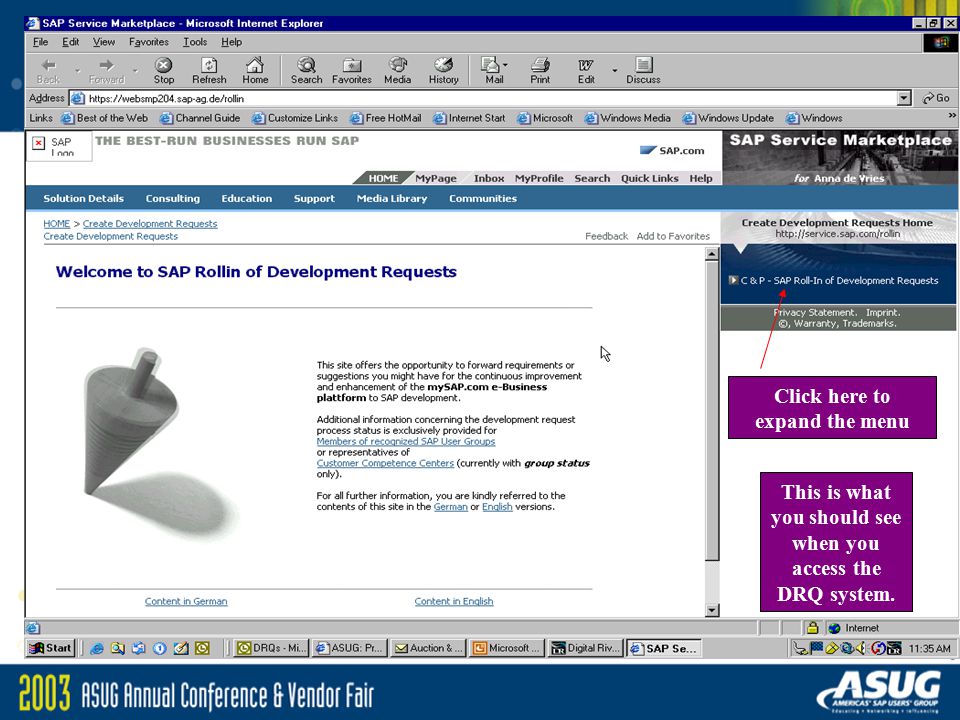
Task: Open the Support navigation item
Action: 314,198
